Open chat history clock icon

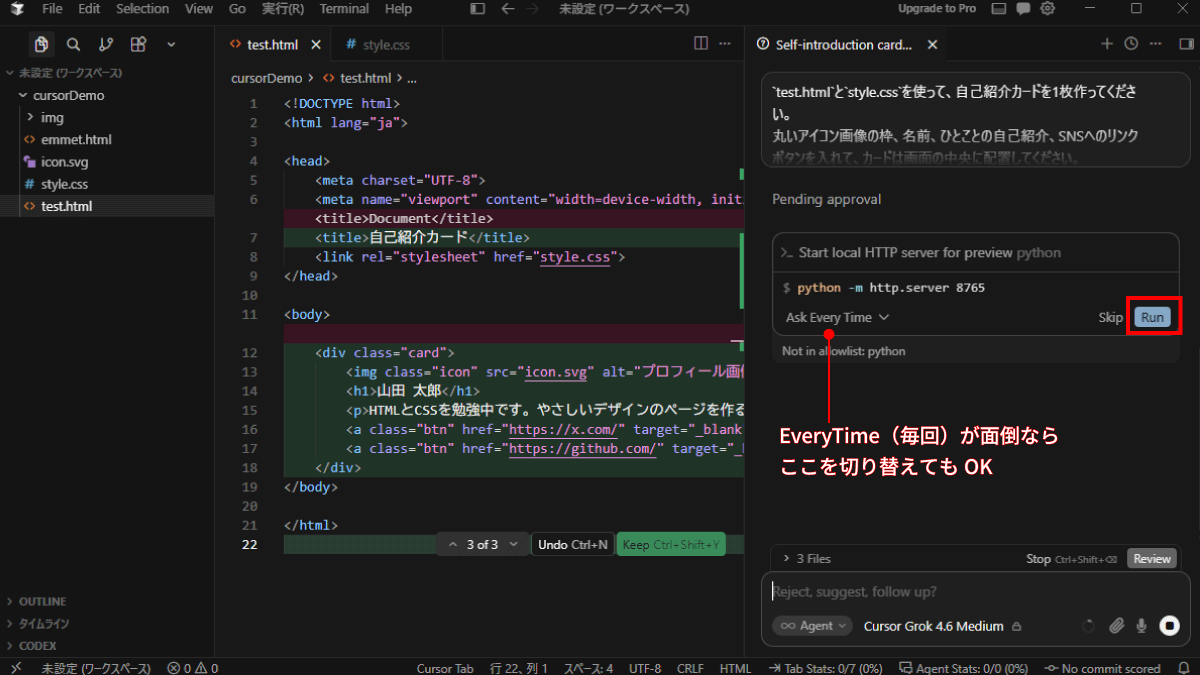click(x=1131, y=44)
